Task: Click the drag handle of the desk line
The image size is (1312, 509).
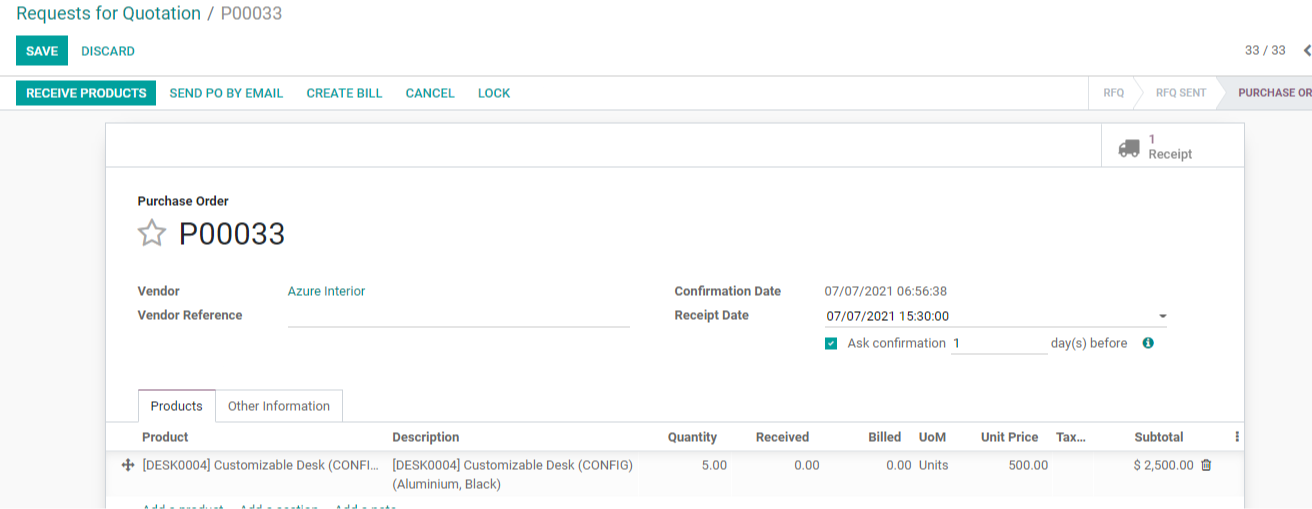Action: coord(128,465)
